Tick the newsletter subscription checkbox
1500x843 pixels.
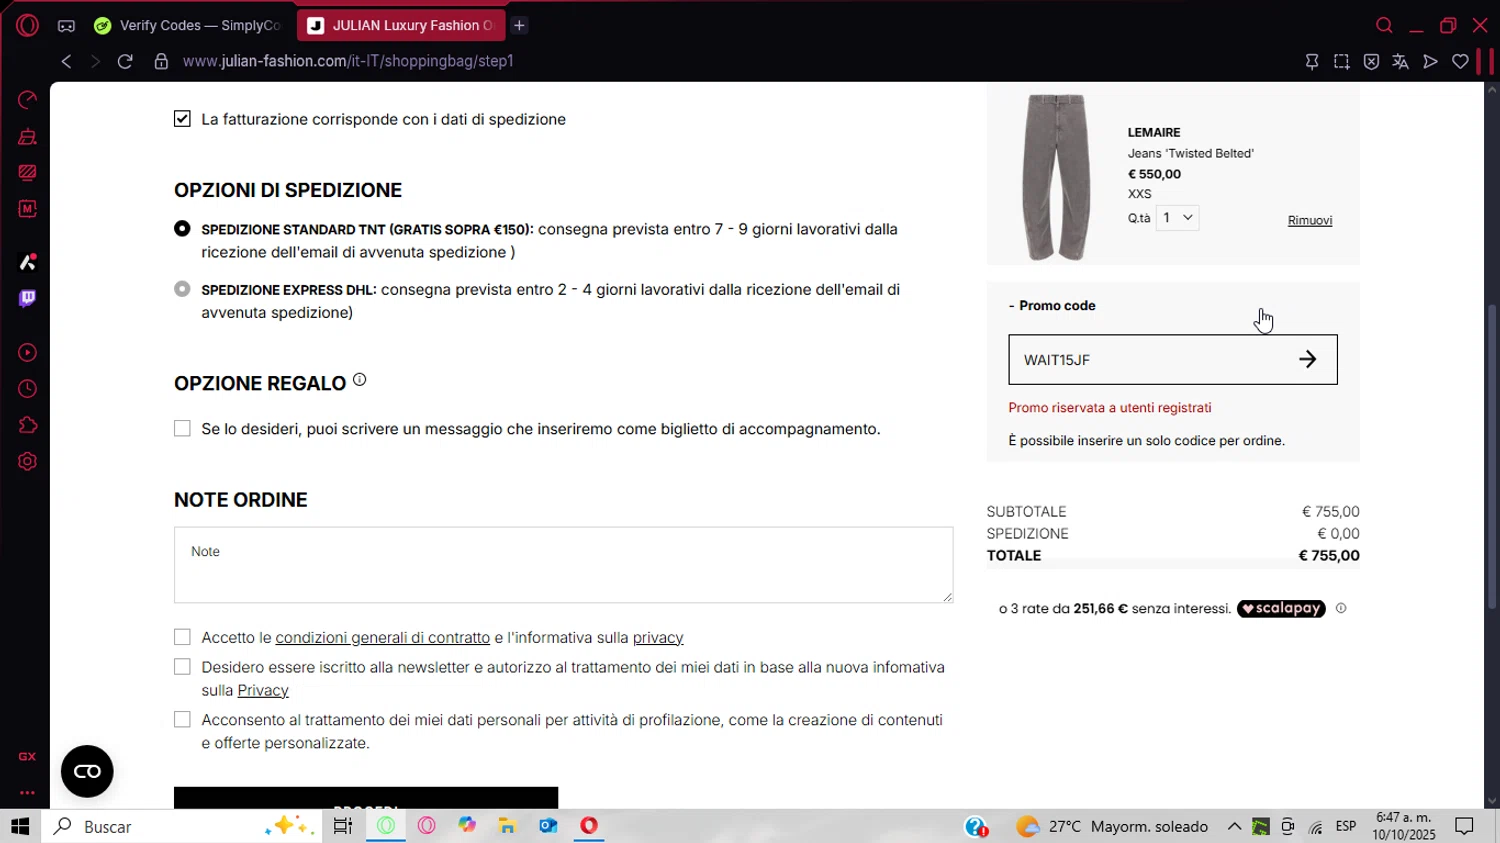click(x=182, y=667)
